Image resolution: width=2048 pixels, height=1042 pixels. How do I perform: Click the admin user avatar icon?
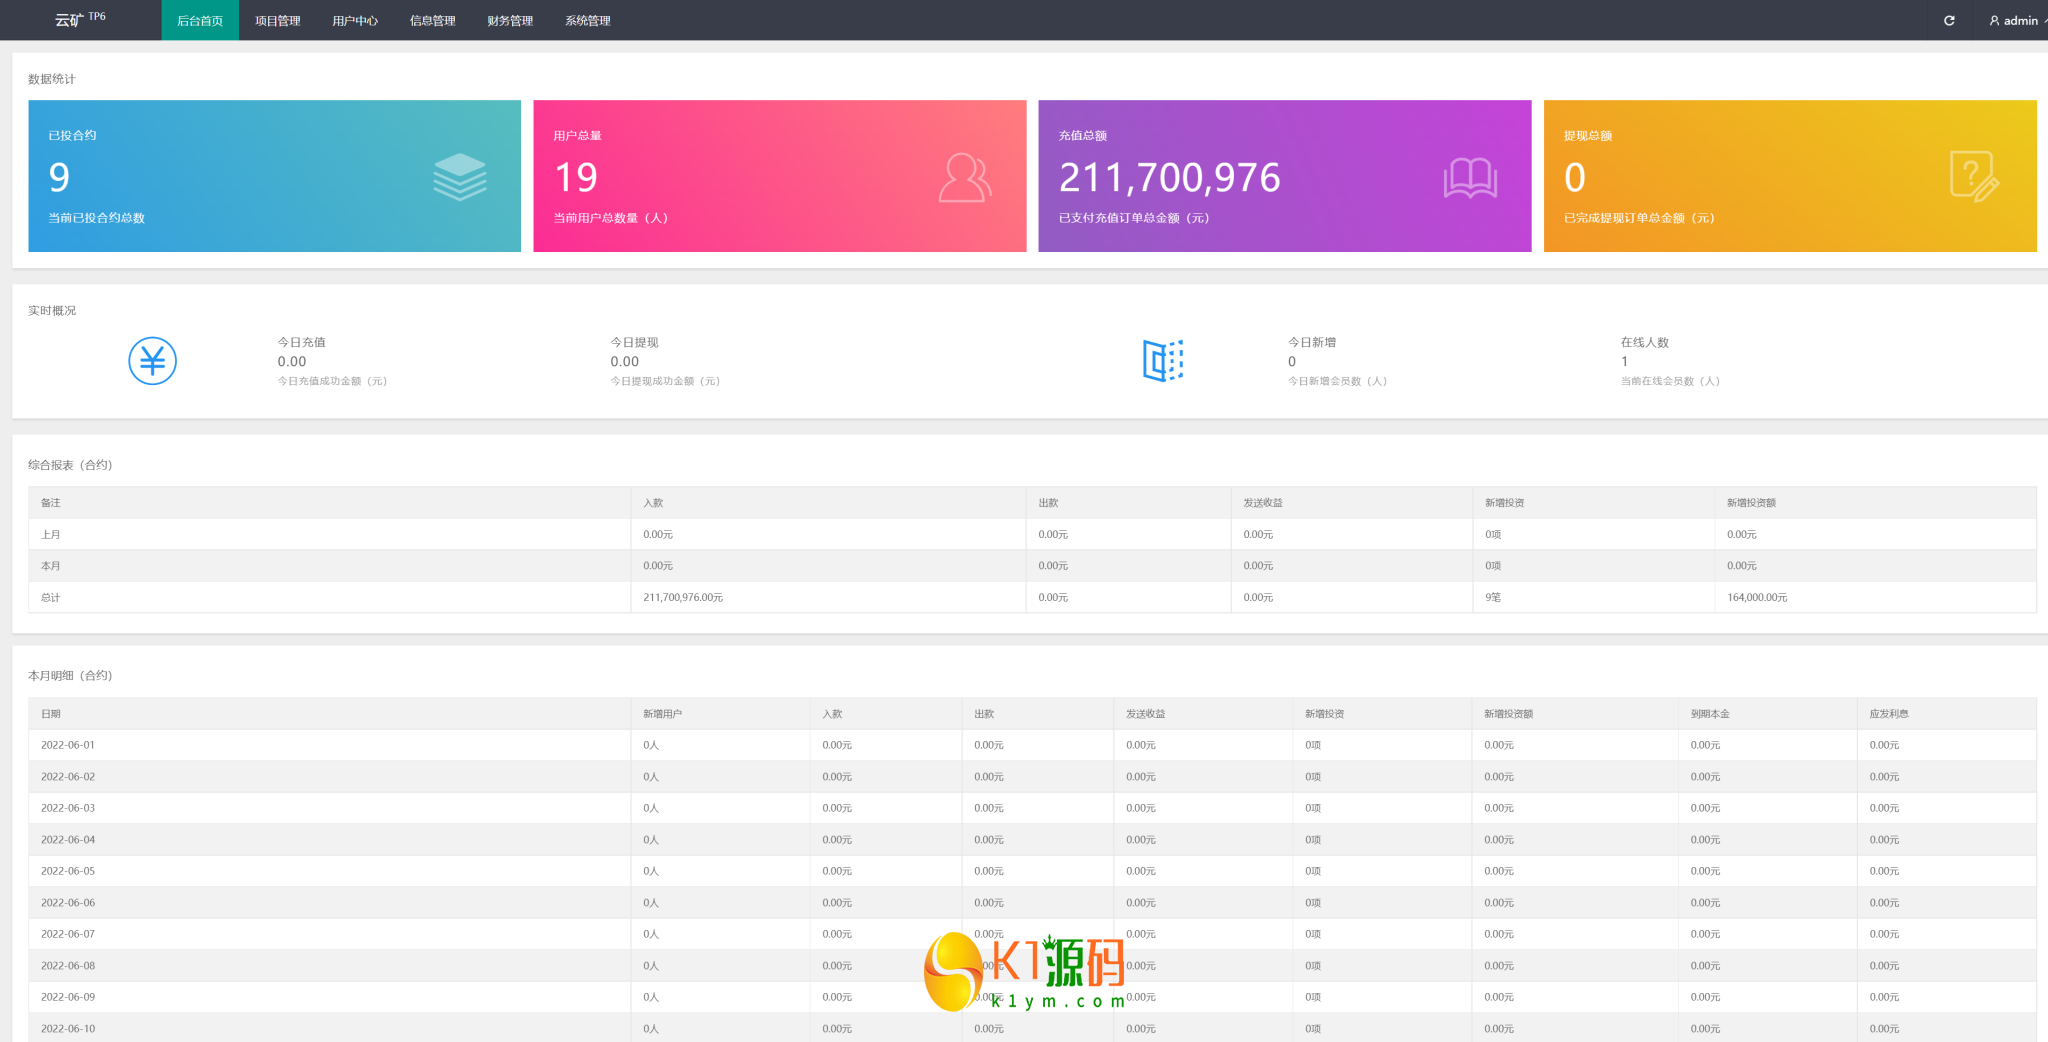pos(1994,20)
